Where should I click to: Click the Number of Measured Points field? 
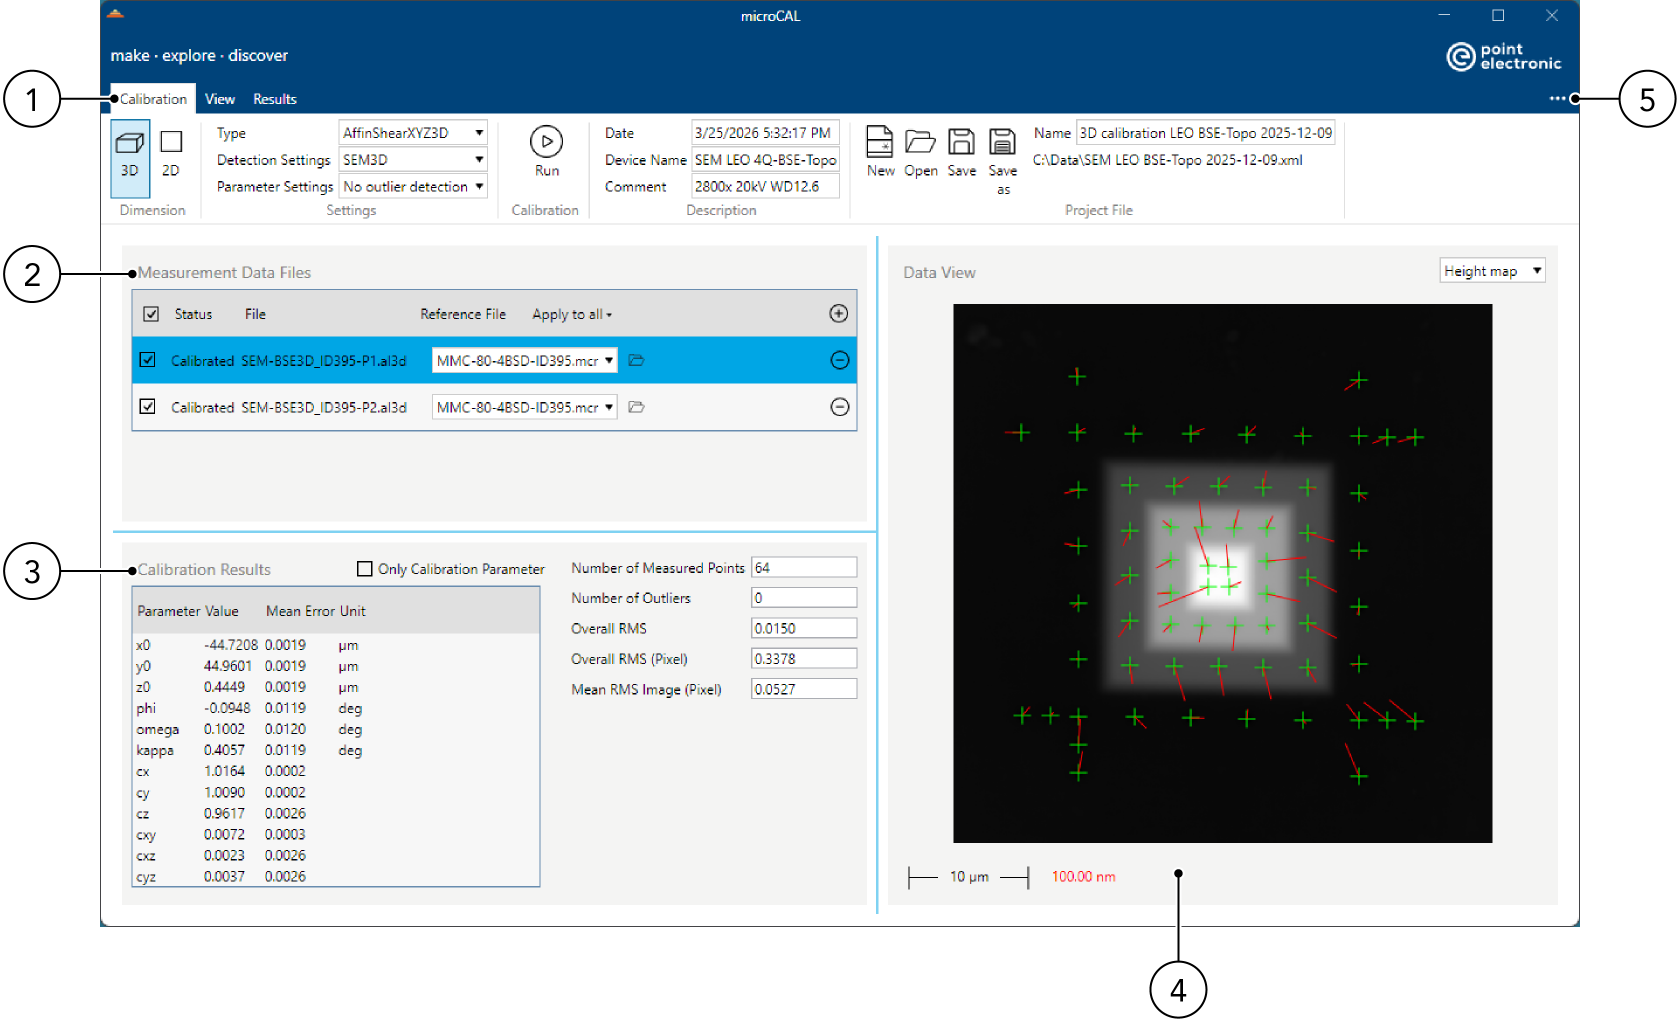(804, 568)
